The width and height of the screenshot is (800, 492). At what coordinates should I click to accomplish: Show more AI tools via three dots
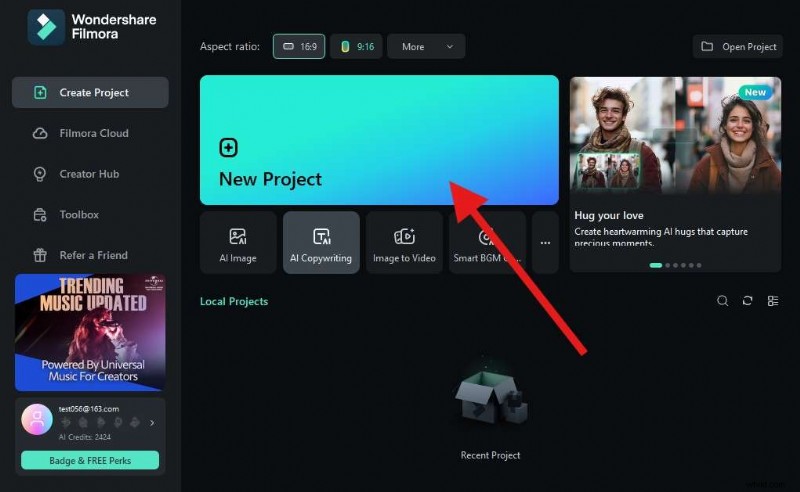(x=545, y=243)
